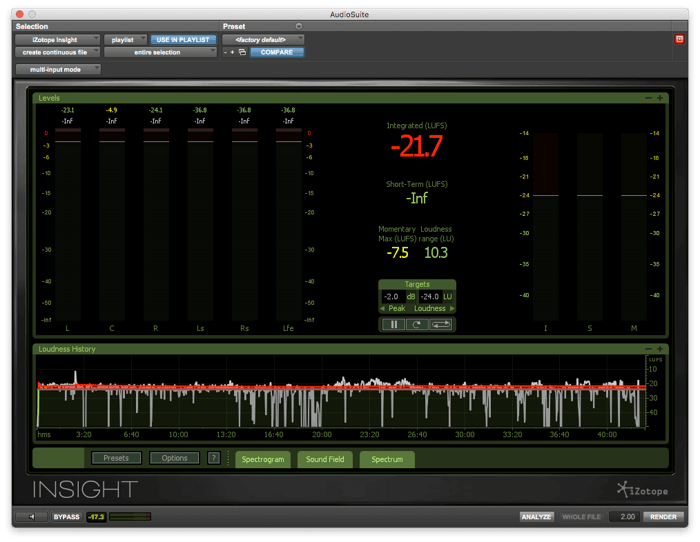Click the Integrated -21.7 readout

point(417,146)
